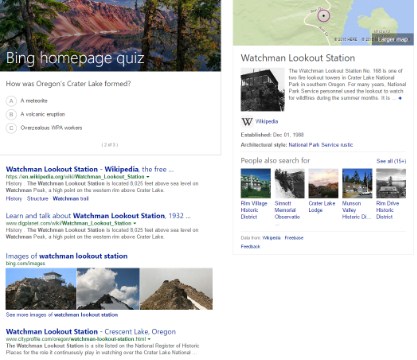Expand the dropdown arrow beside the cityprofile.com URL
This screenshot has height=360, width=417.
[149, 339]
